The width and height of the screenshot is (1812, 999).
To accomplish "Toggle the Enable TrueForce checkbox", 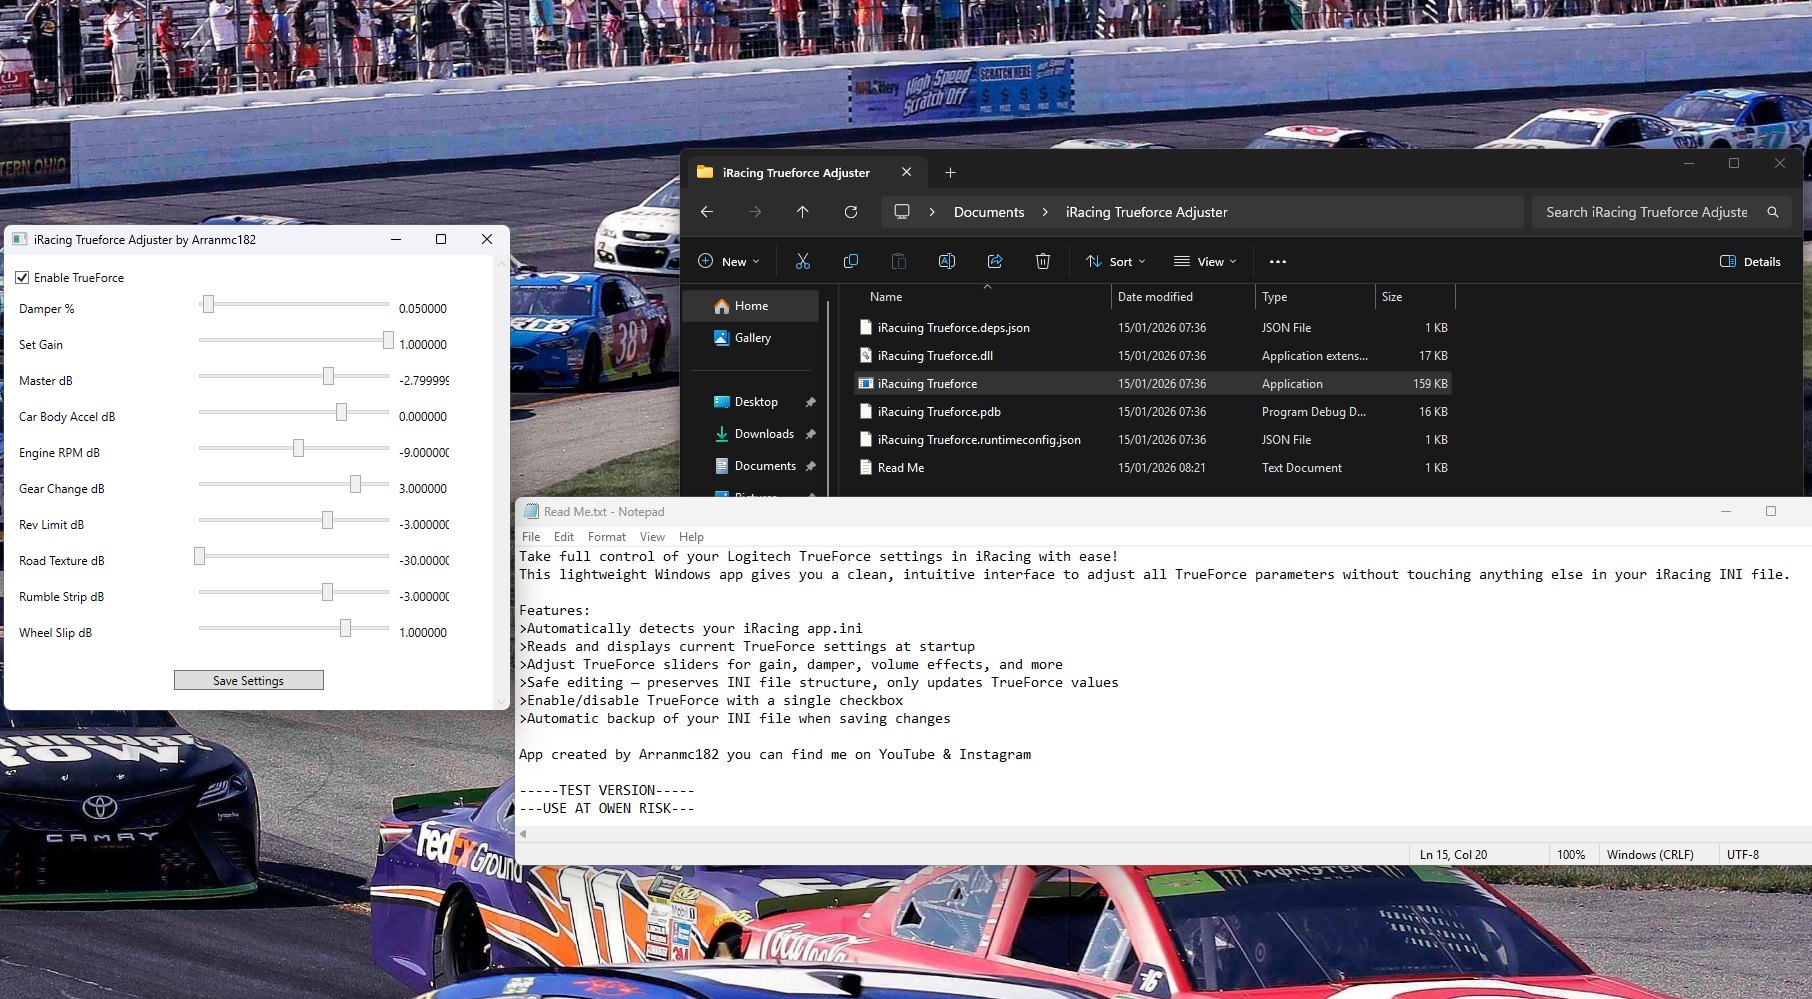I will click(22, 277).
